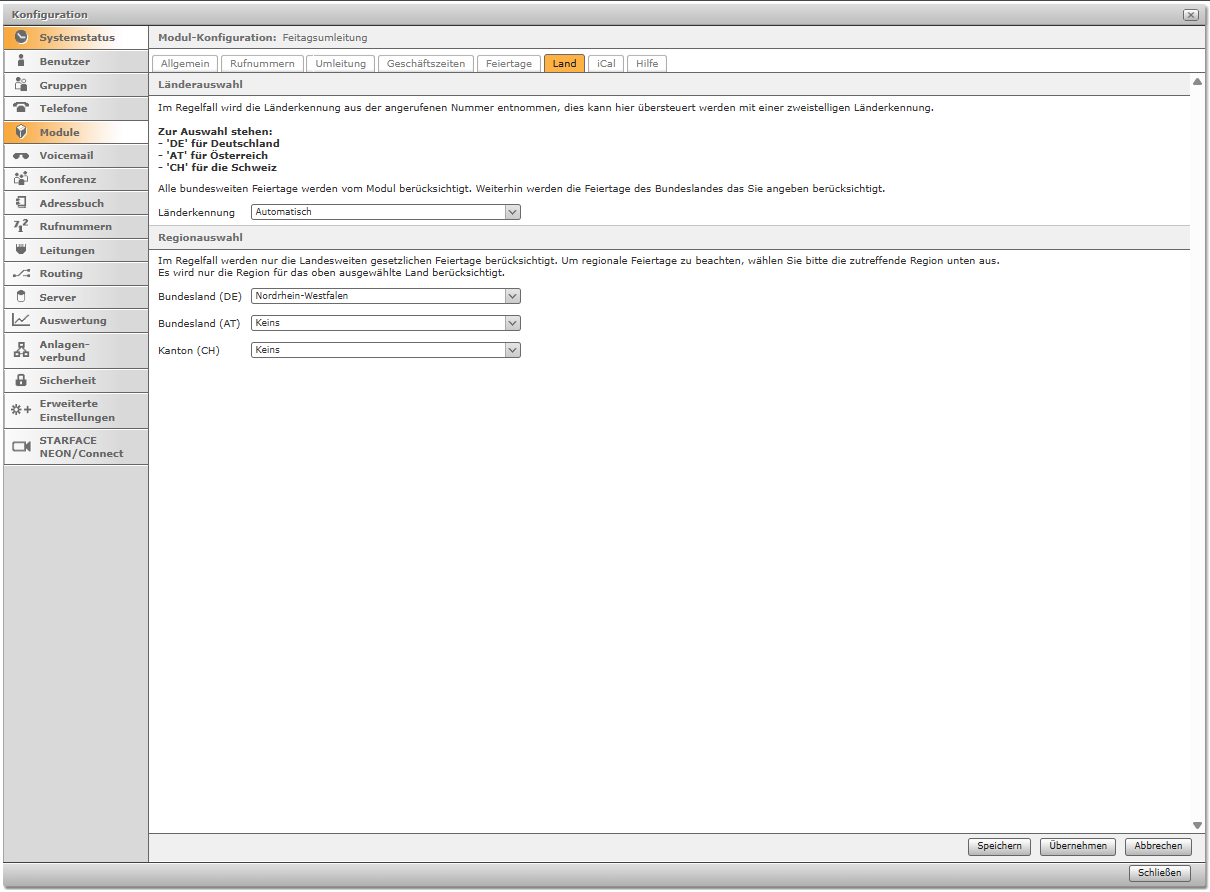This screenshot has width=1210, height=892.
Task: Select the Voicemail cassette icon
Action: click(x=21, y=156)
